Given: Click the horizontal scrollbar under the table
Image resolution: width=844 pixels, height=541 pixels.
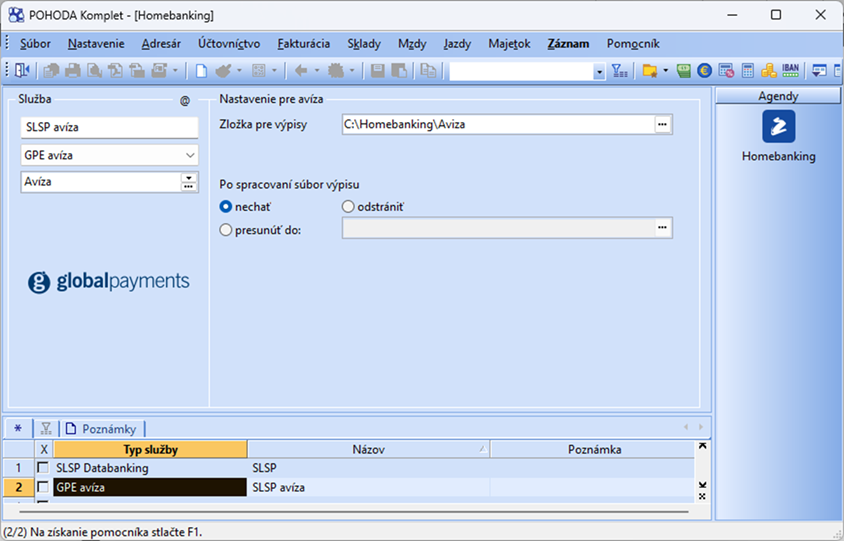Looking at the screenshot, I should point(354,511).
